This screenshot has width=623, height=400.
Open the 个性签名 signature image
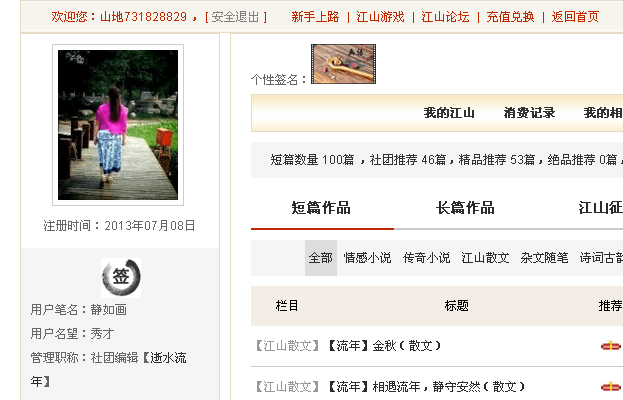pyautogui.click(x=343, y=64)
